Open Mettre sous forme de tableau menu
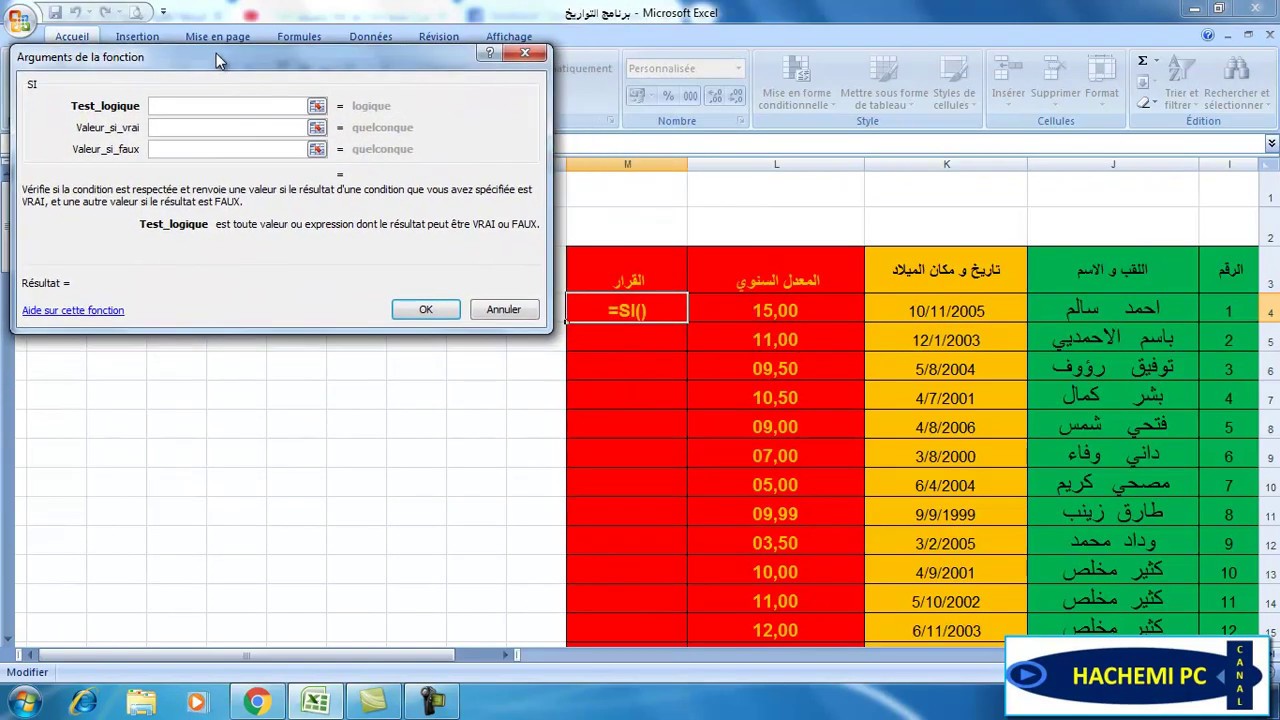Screen dimensions: 1280x720 (x=884, y=83)
